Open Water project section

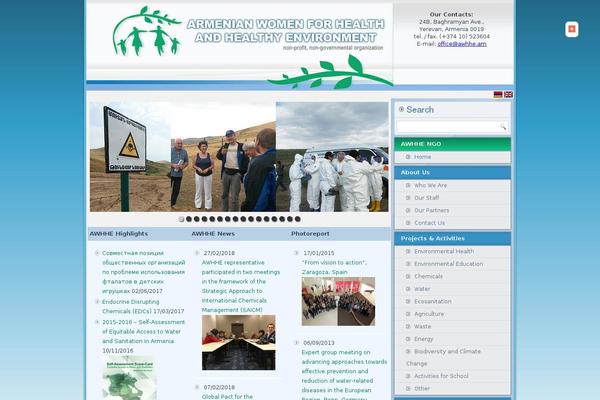tap(422, 289)
